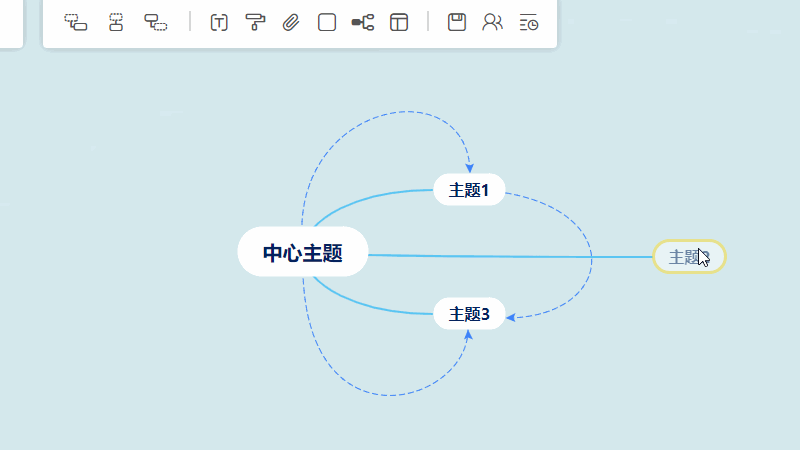This screenshot has width=800, height=450.
Task: Open the branch structure layout icon
Action: tap(363, 22)
